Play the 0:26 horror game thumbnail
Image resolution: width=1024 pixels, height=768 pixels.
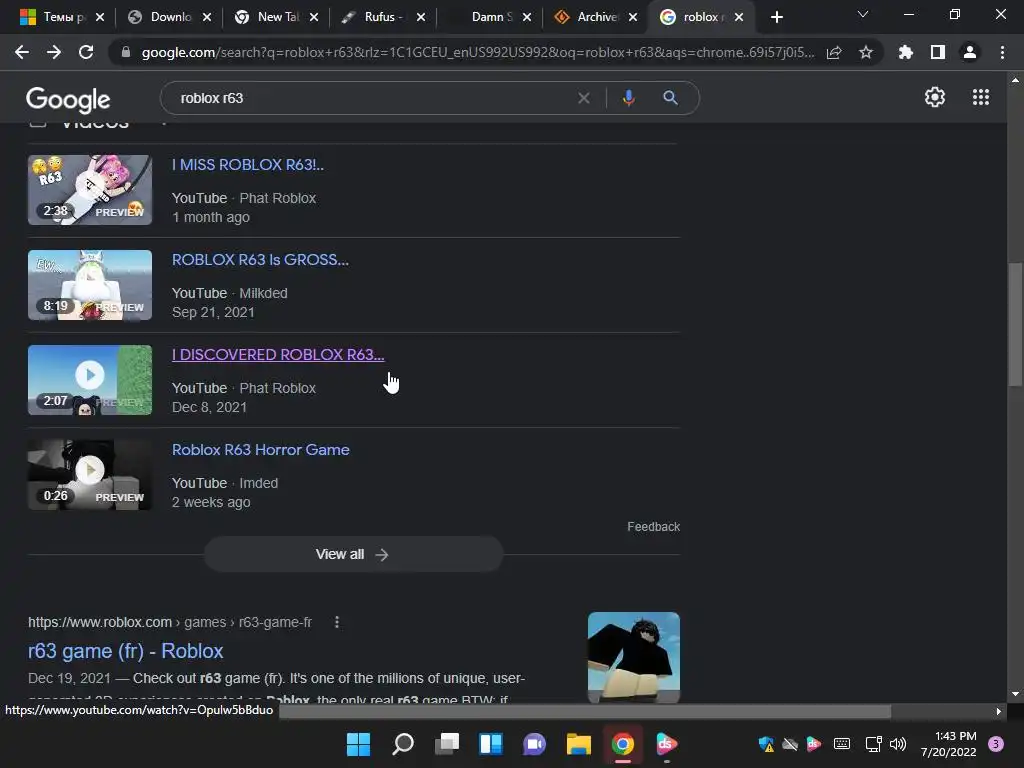[x=90, y=475]
